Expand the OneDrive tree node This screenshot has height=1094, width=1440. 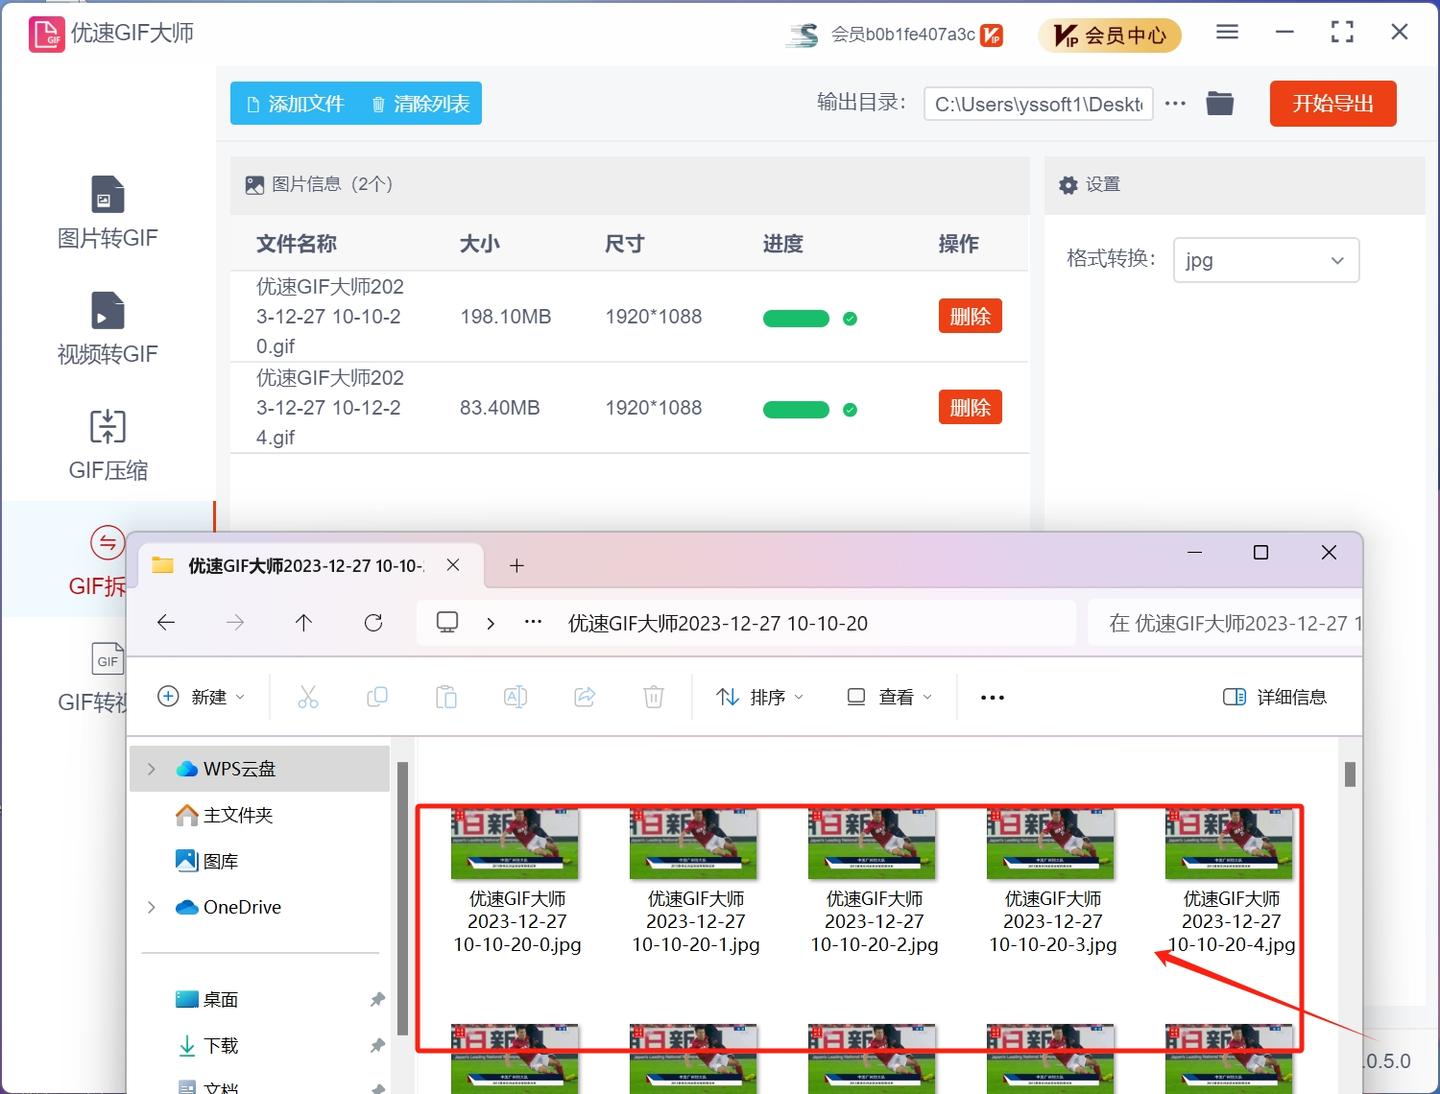pyautogui.click(x=151, y=907)
